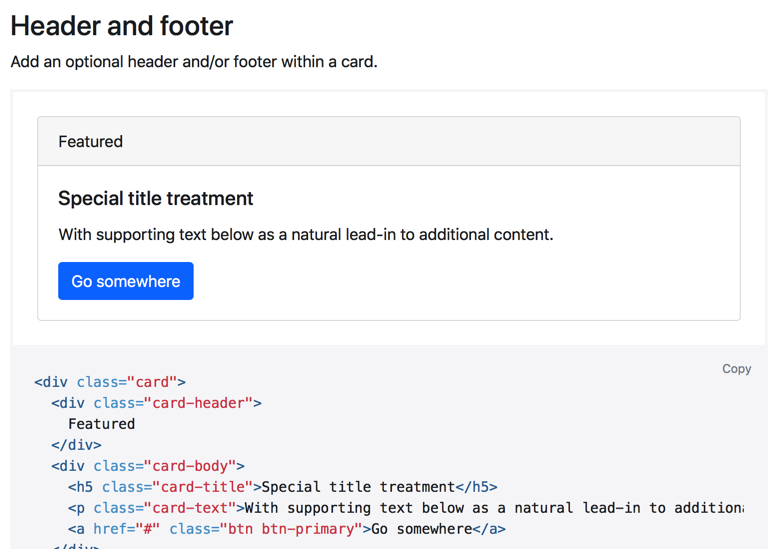Click the Special title treatment card title

pyautogui.click(x=155, y=198)
